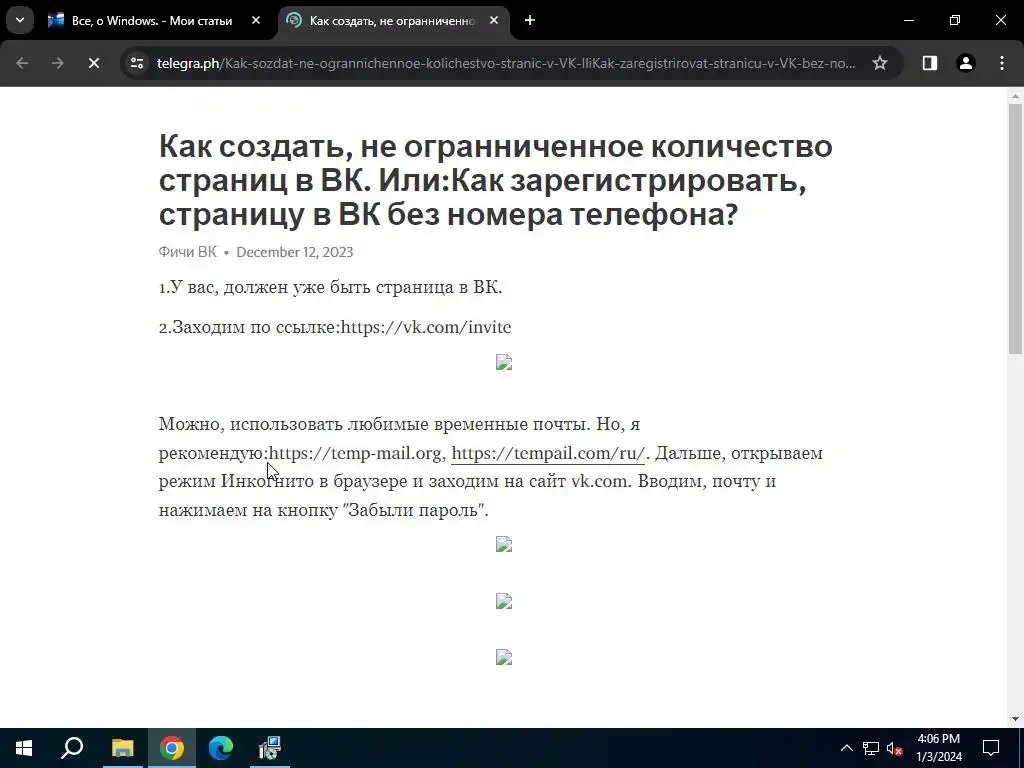Open the Chrome profile menu
The image size is (1024, 768).
coord(966,63)
